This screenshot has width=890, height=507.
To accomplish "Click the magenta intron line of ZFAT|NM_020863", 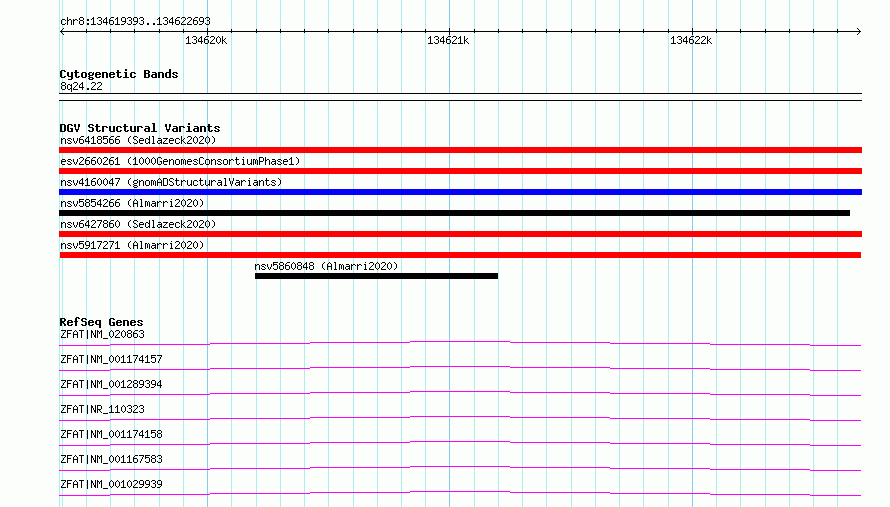I will (460, 342).
